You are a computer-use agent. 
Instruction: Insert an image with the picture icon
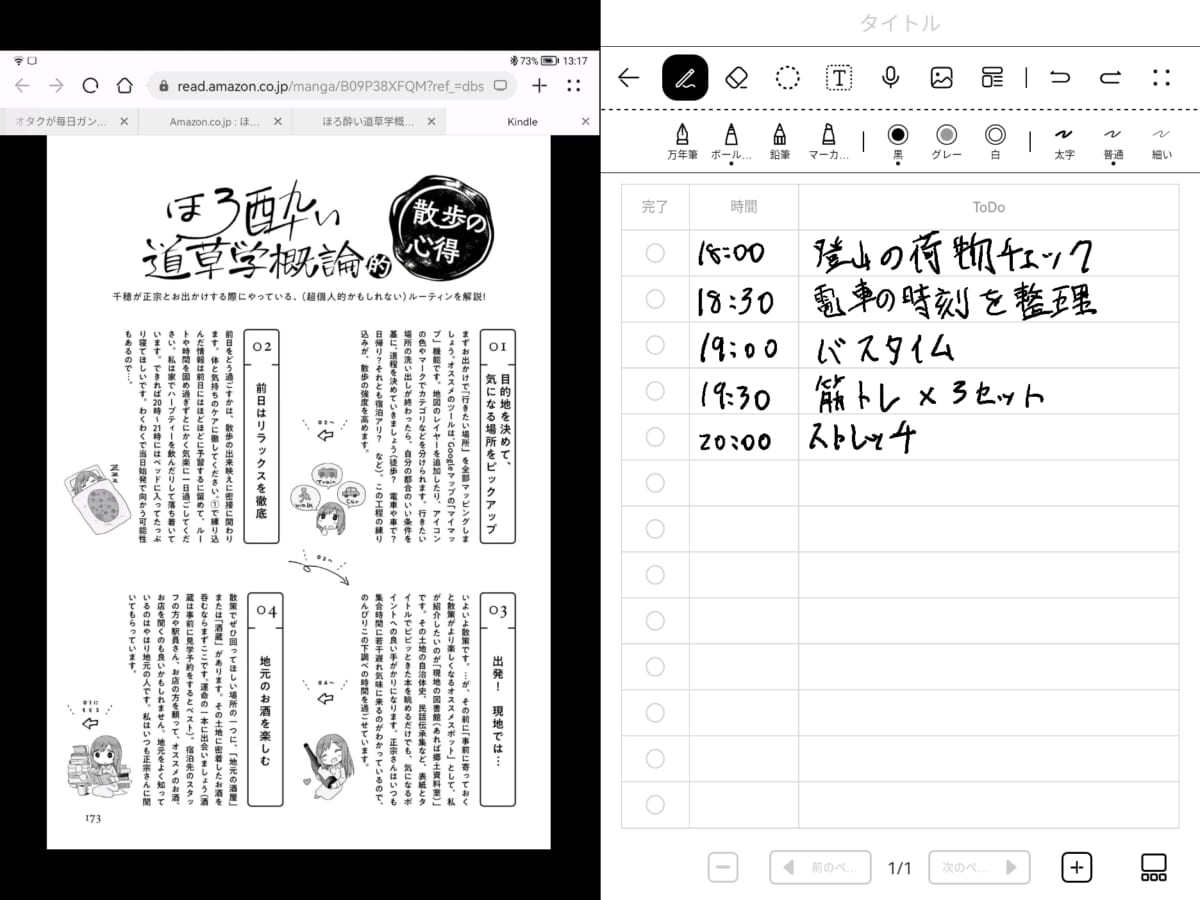(941, 78)
